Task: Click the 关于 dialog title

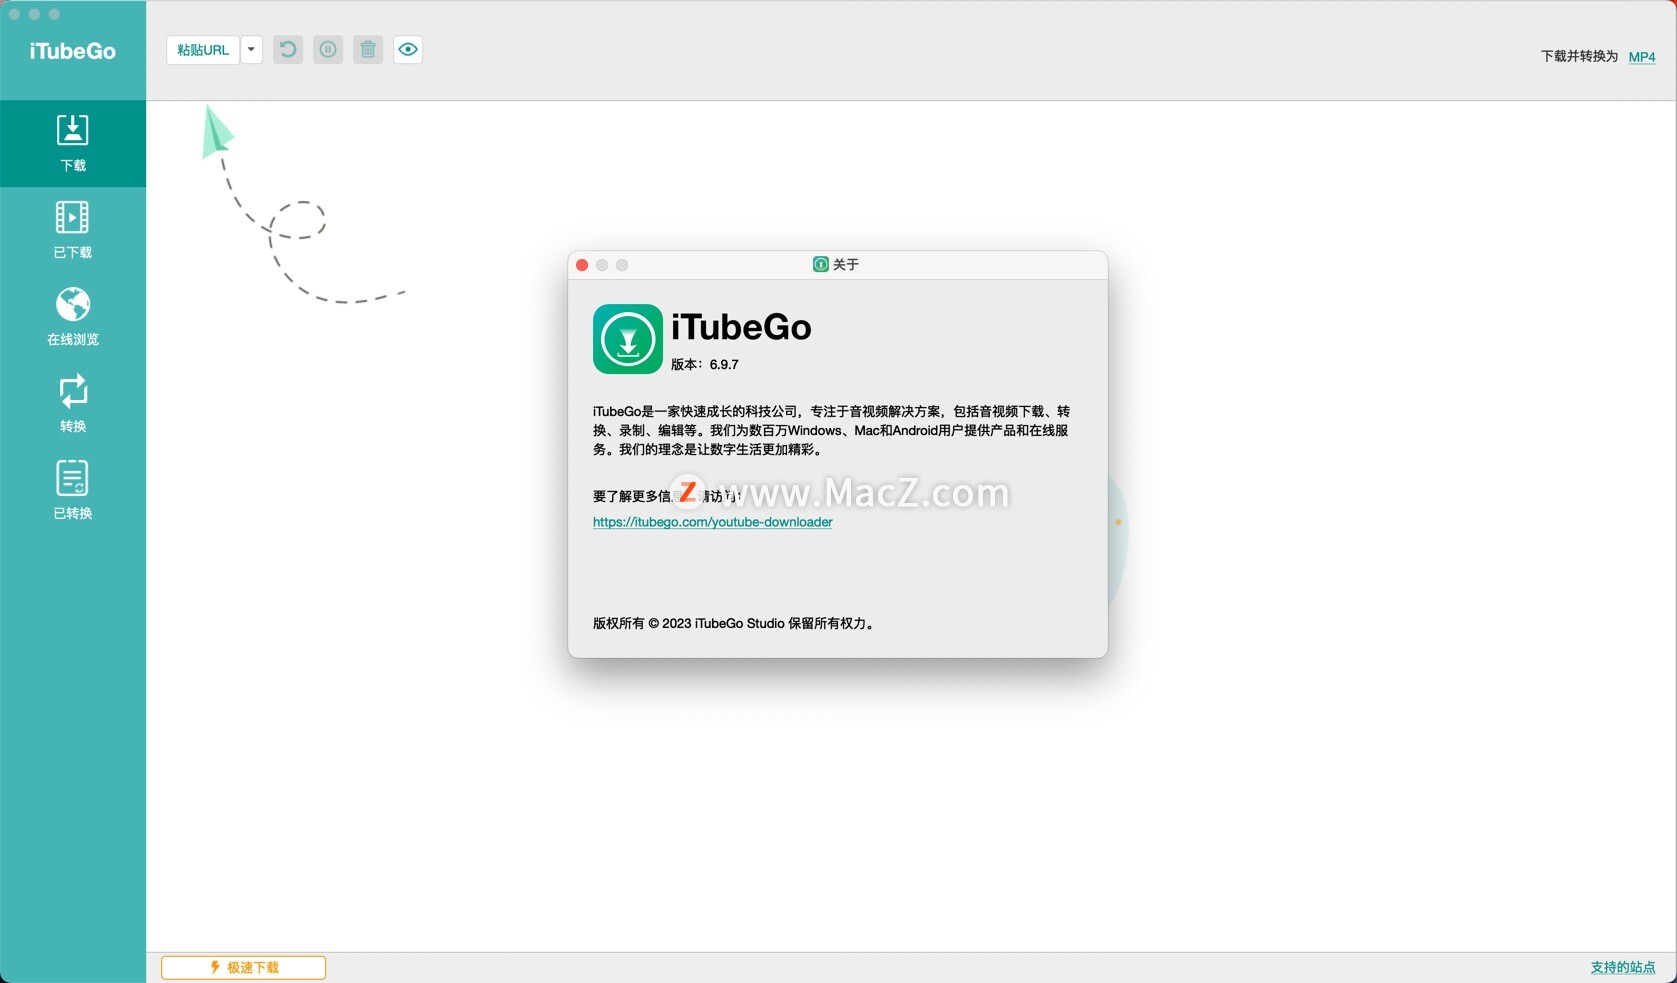Action: [x=846, y=264]
